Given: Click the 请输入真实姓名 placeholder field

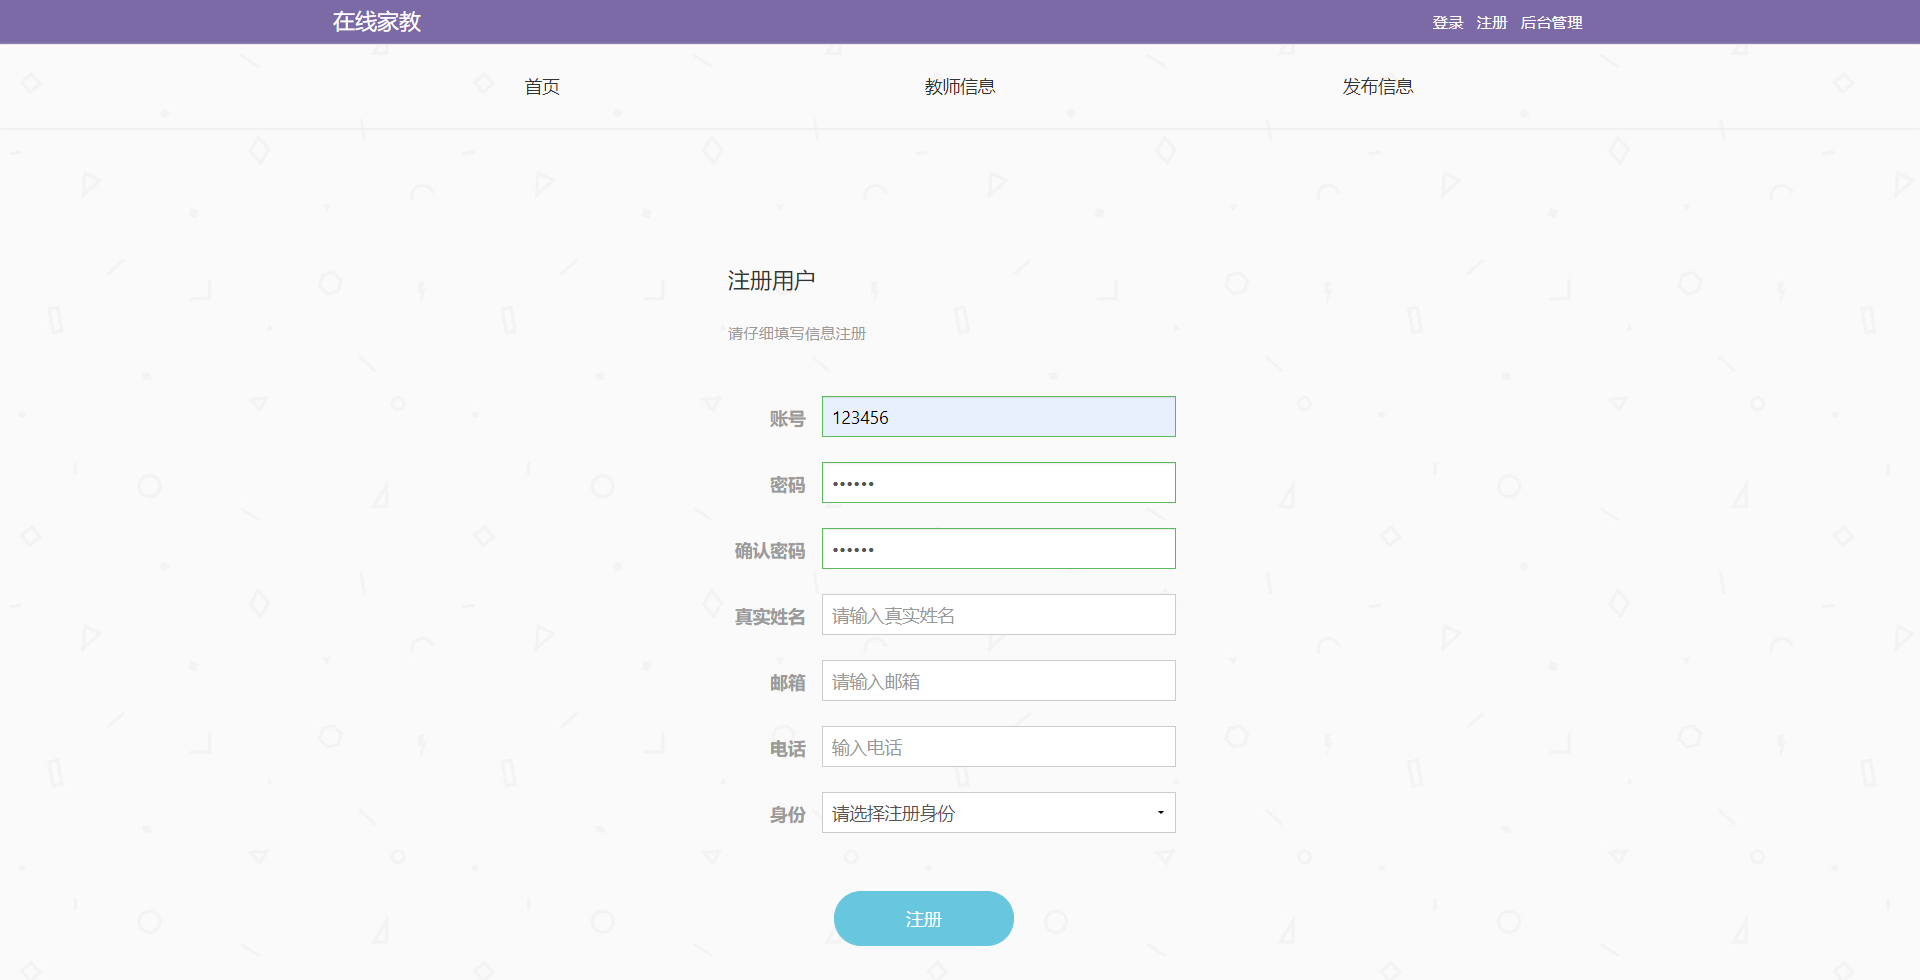Looking at the screenshot, I should click(x=997, y=614).
